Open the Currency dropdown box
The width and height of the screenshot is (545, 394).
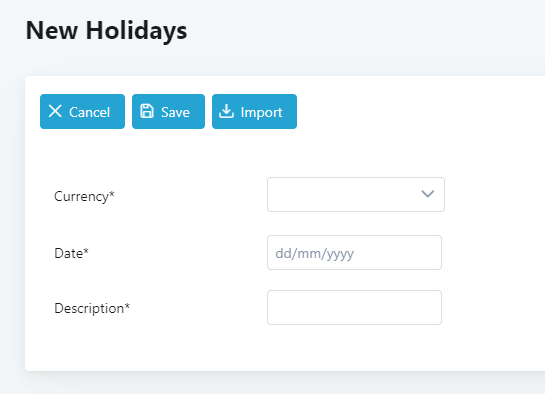point(356,195)
